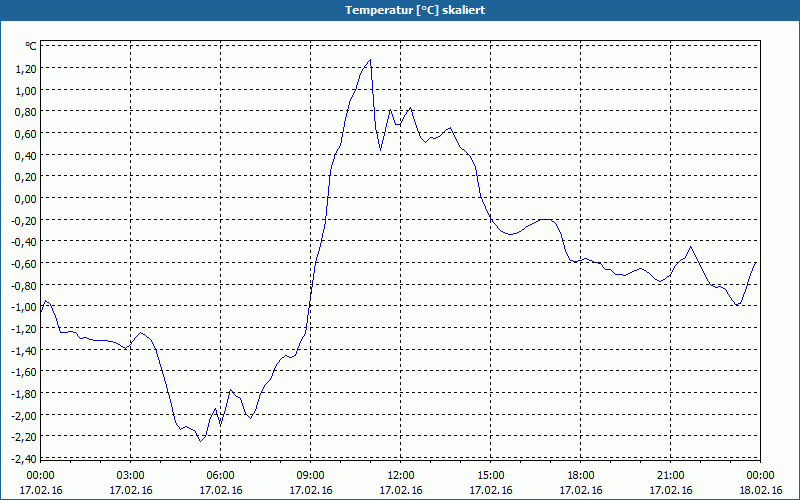Pick the -1,00 y-axis label

click(24, 307)
